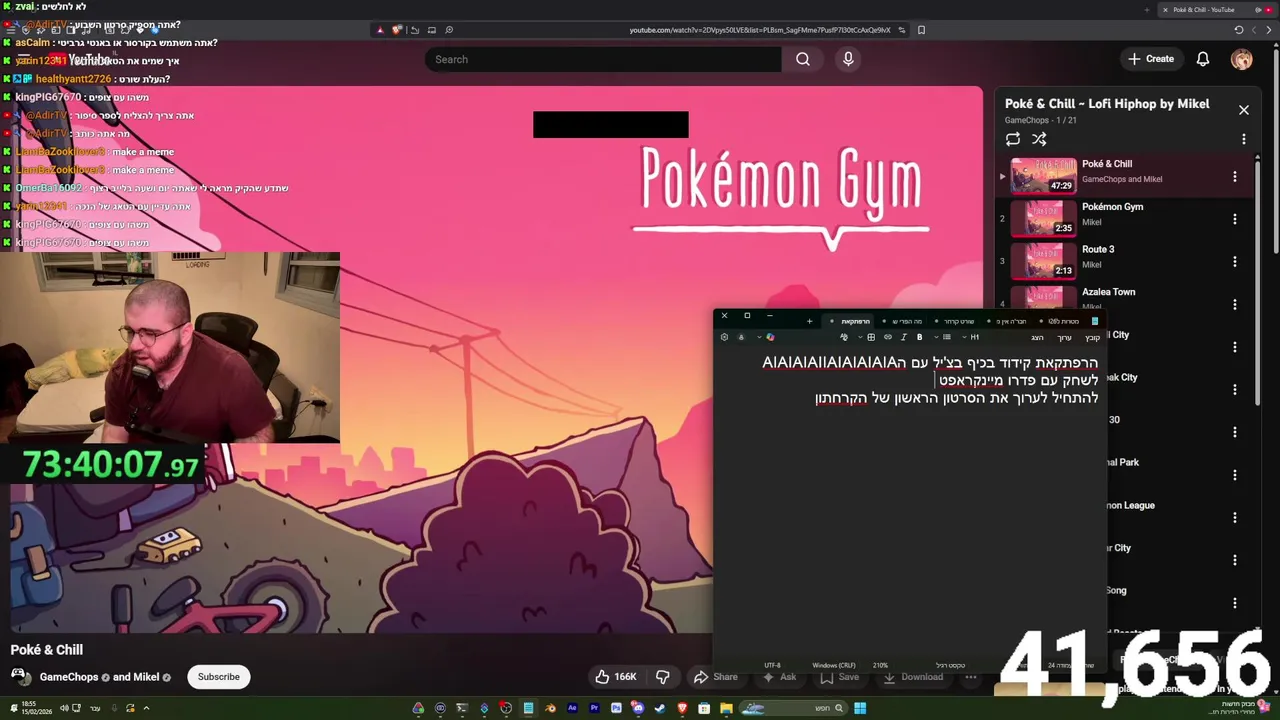This screenshot has height=720, width=1280.
Task: Open Premiere Pro from the taskbar
Action: point(594,708)
